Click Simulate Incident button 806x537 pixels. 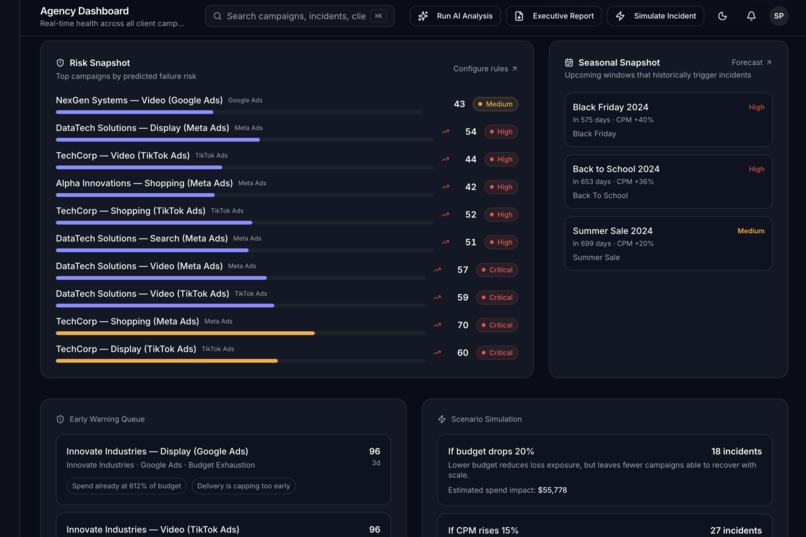pyautogui.click(x=655, y=16)
